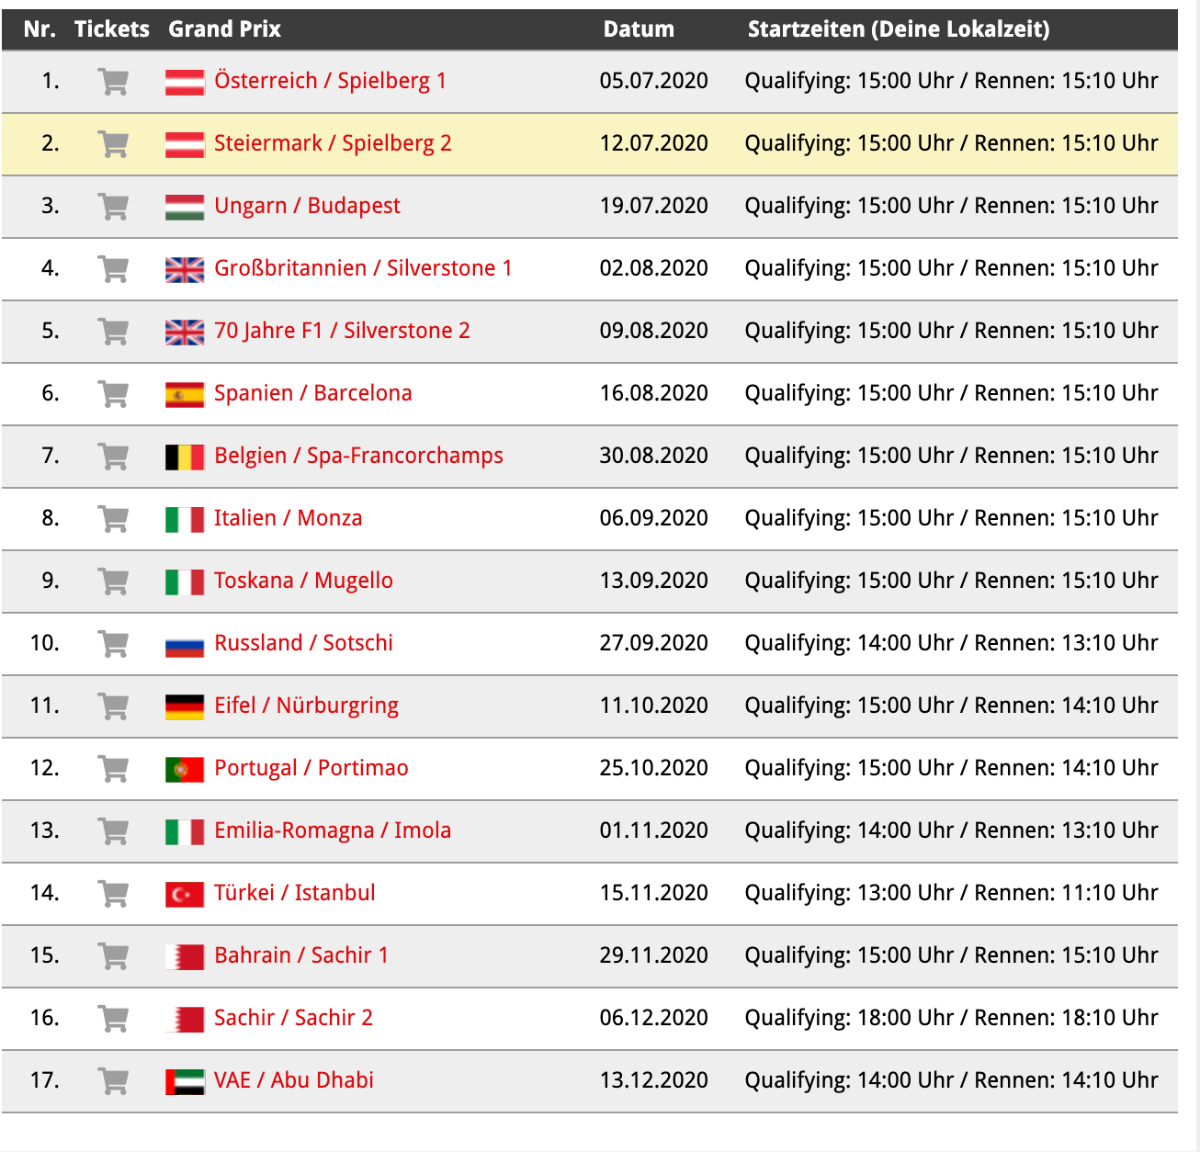
Task: Click ticket cart for Ungarn / Budapest
Action: [x=113, y=207]
